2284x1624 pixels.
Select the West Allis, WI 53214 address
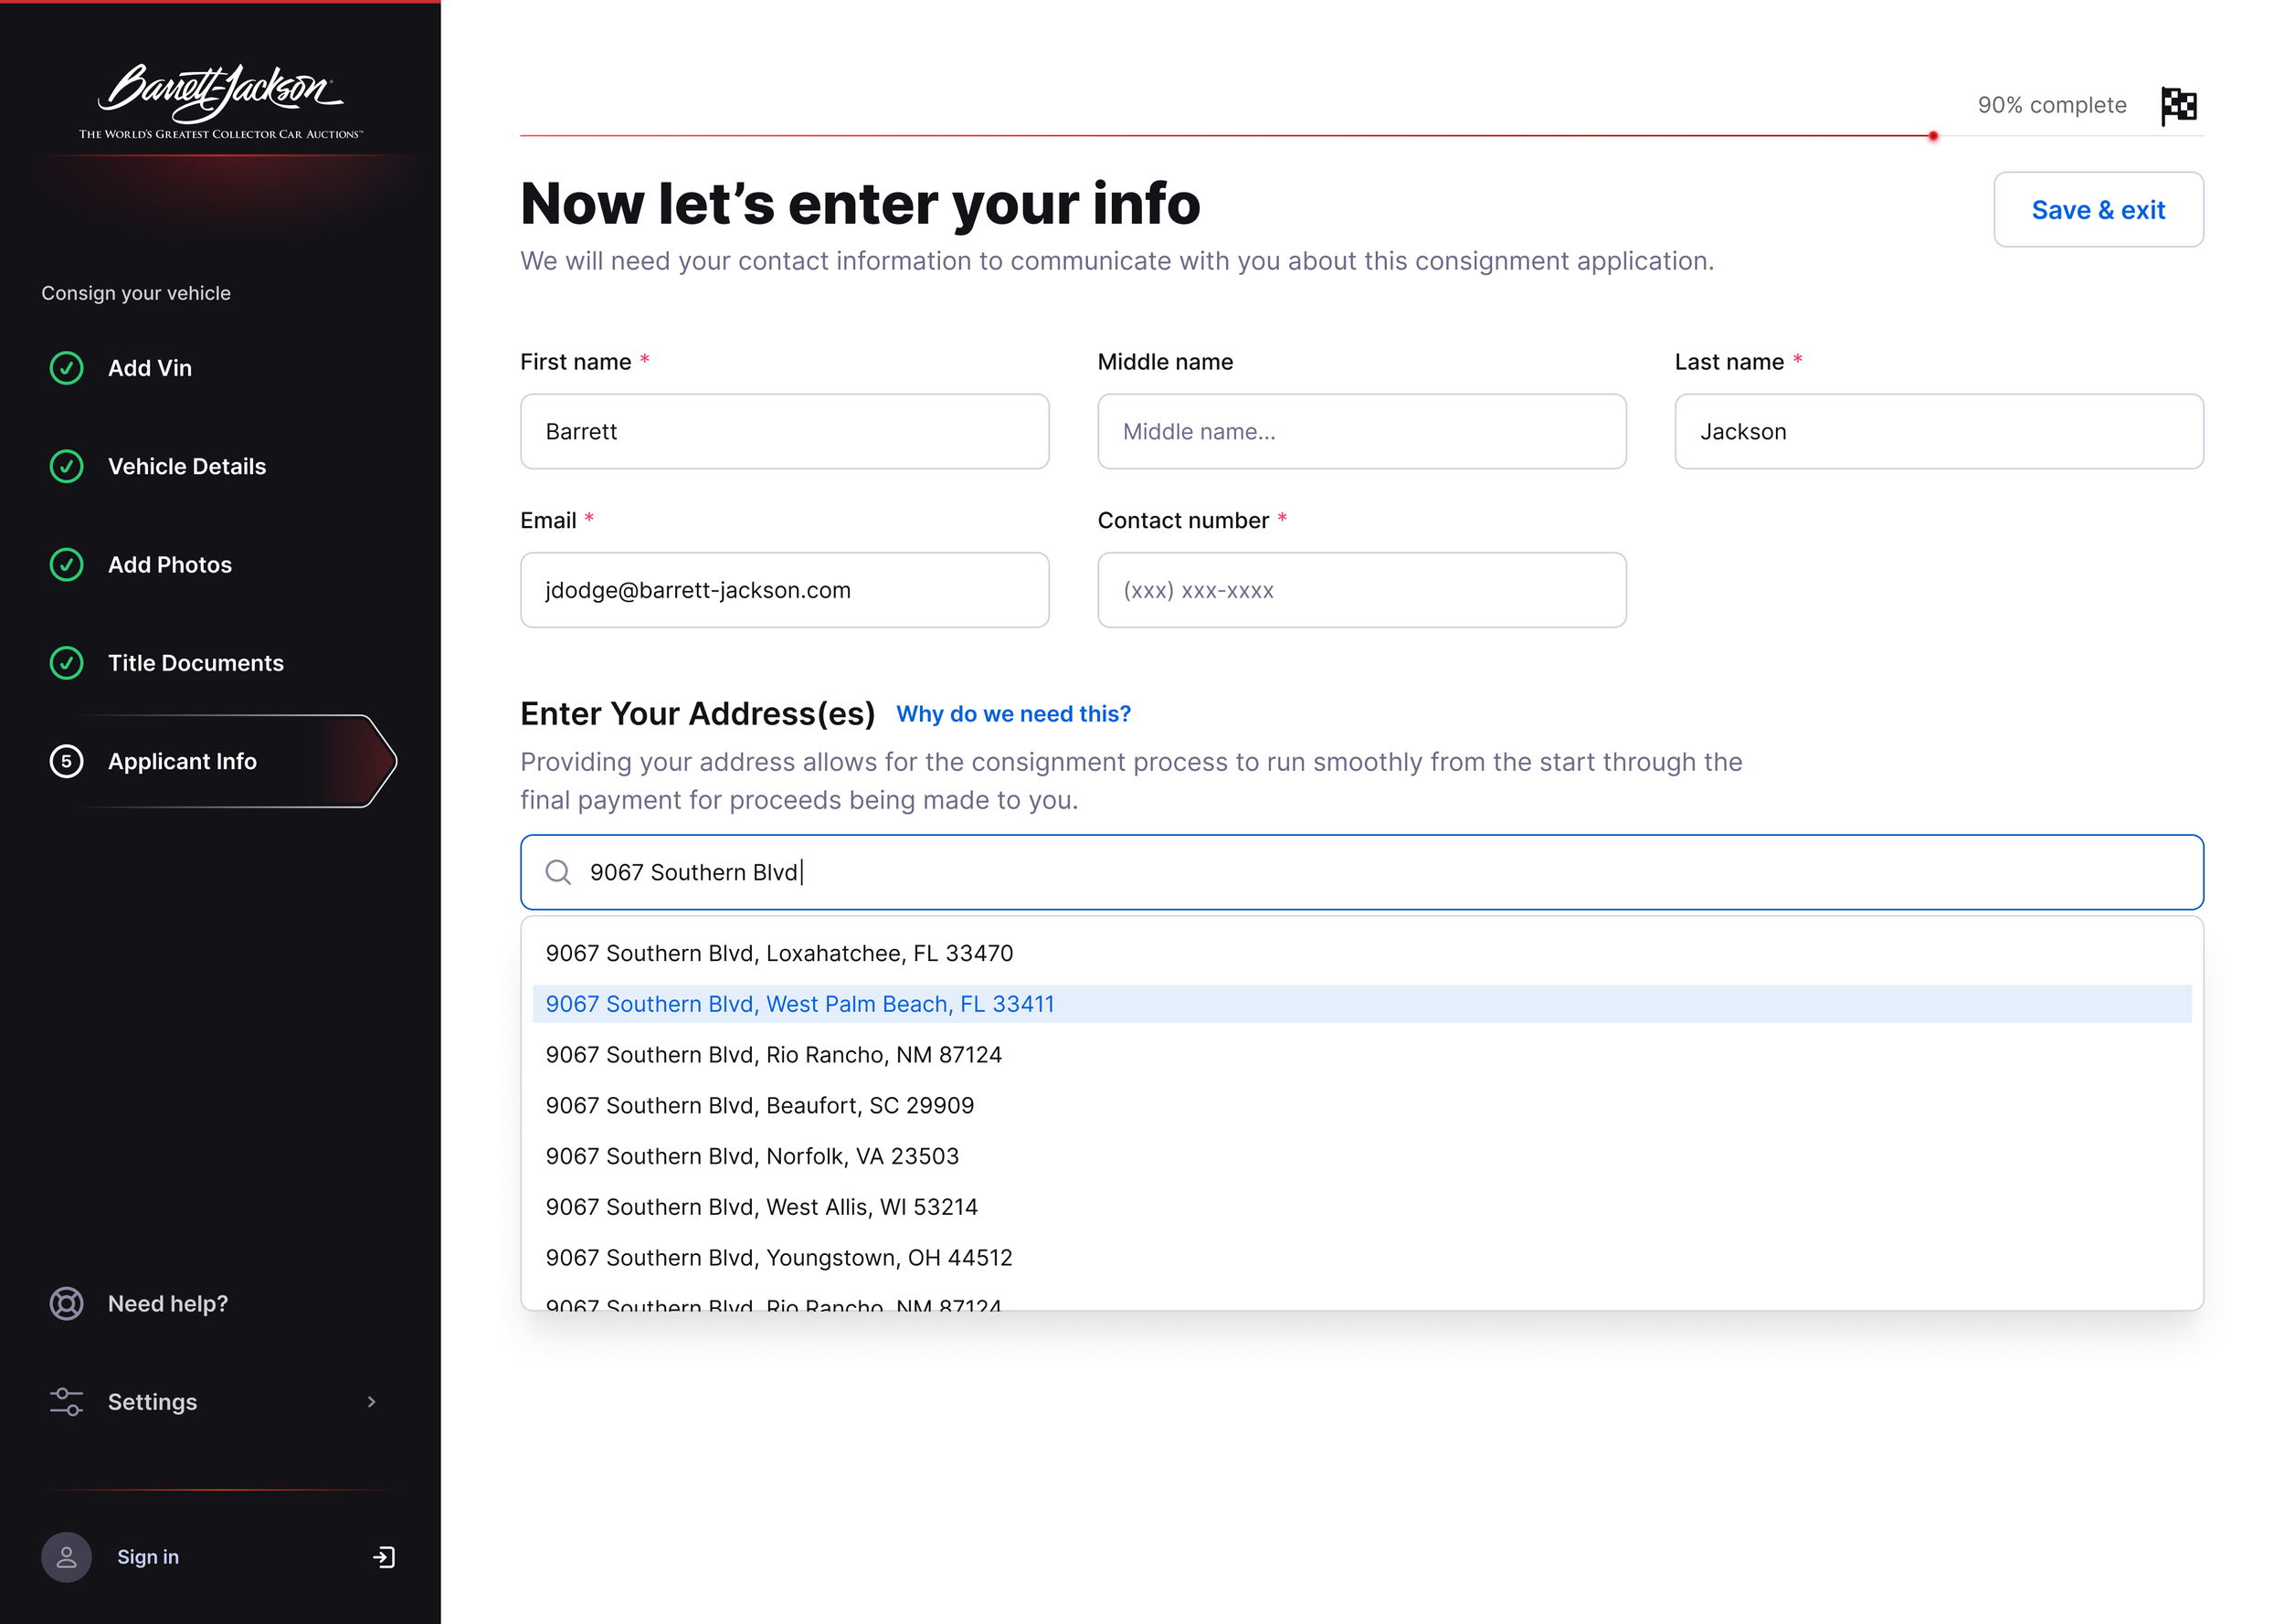pyautogui.click(x=1362, y=1207)
